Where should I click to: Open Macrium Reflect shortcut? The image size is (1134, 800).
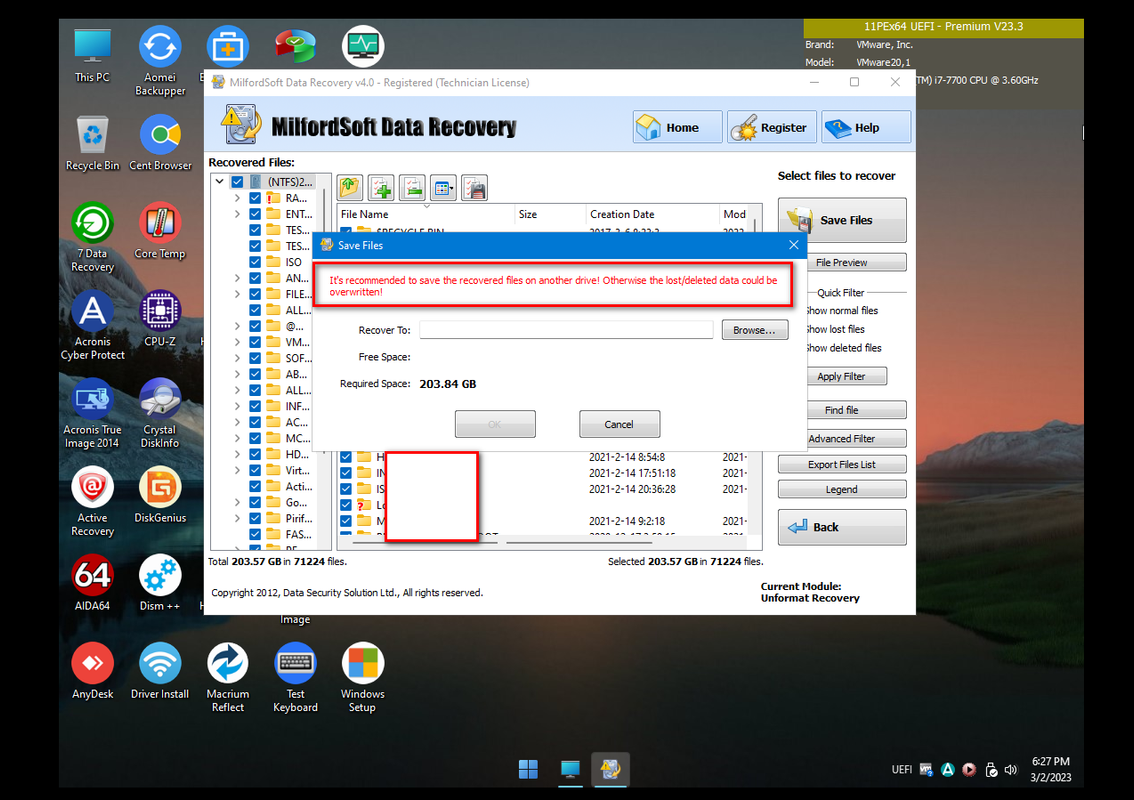228,678
